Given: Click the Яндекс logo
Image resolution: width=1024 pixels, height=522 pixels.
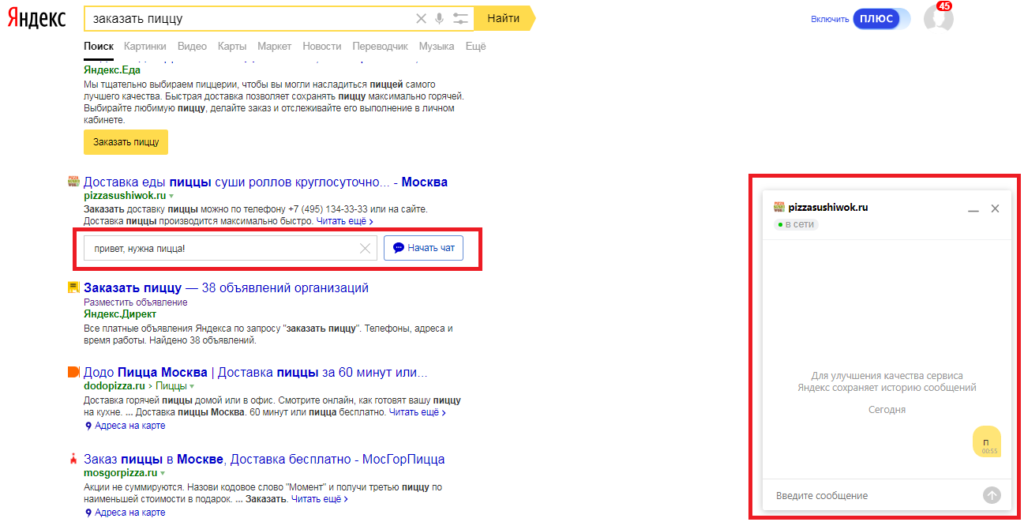Looking at the screenshot, I should [x=39, y=19].
